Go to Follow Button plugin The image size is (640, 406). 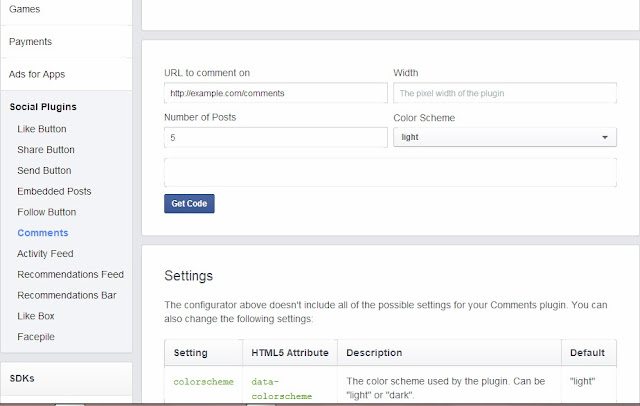pyautogui.click(x=47, y=212)
